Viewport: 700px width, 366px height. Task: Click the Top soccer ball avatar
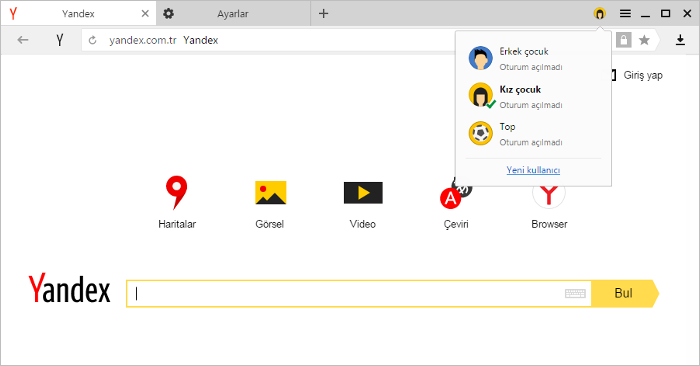[x=480, y=133]
